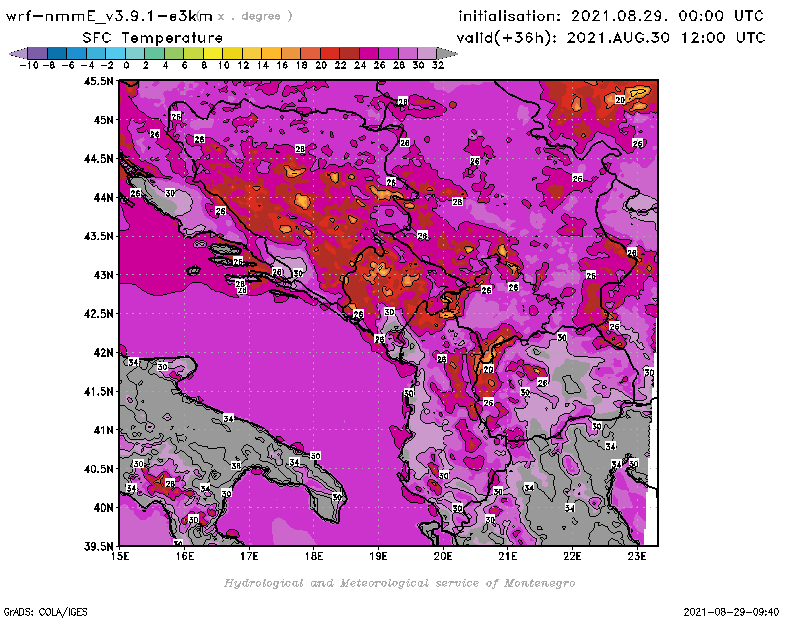
Task: Click the timestamp 2021-08-29-09:40
Action: click(x=731, y=612)
